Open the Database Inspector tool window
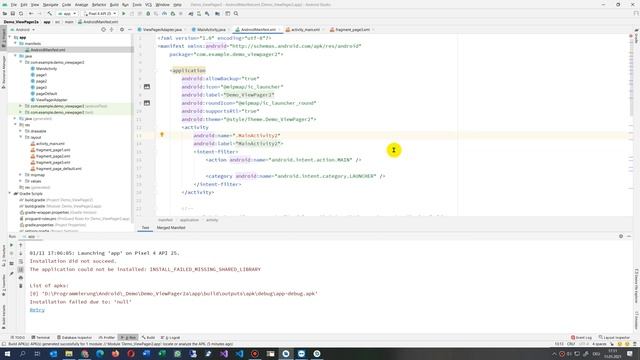This screenshot has width=640, height=360. pyautogui.click(x=74, y=338)
